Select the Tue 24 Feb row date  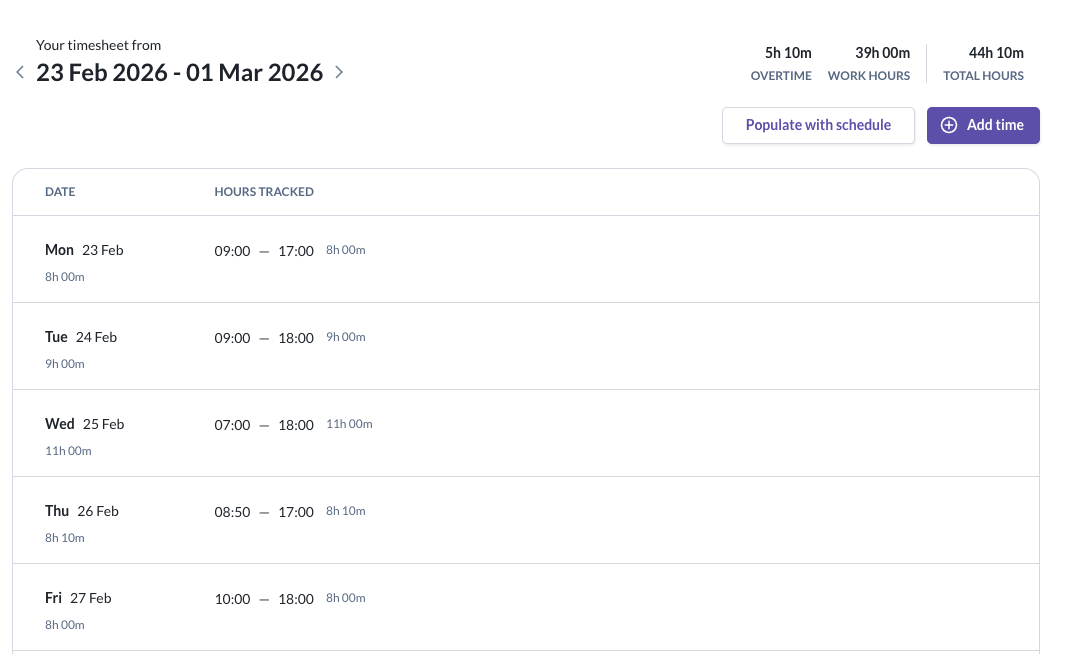[81, 338]
